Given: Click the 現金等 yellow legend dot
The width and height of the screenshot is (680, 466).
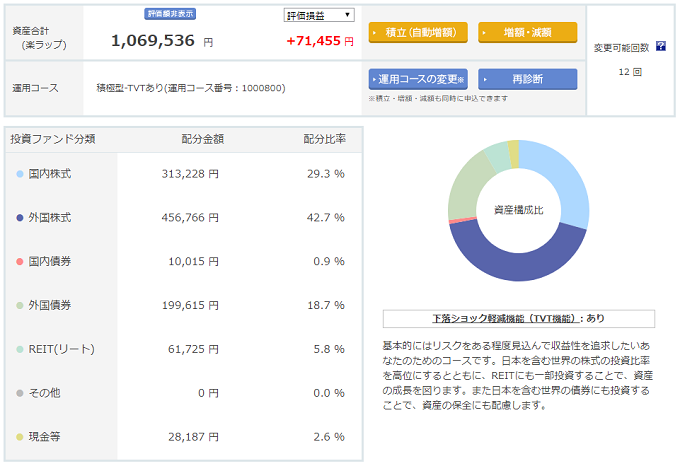Looking at the screenshot, I should point(20,437).
